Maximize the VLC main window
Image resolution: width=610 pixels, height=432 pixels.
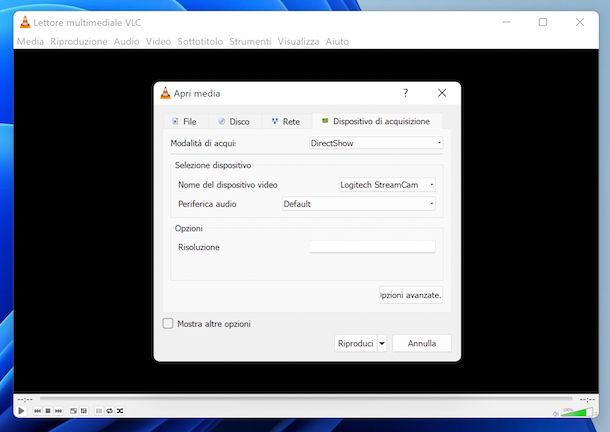(x=543, y=22)
